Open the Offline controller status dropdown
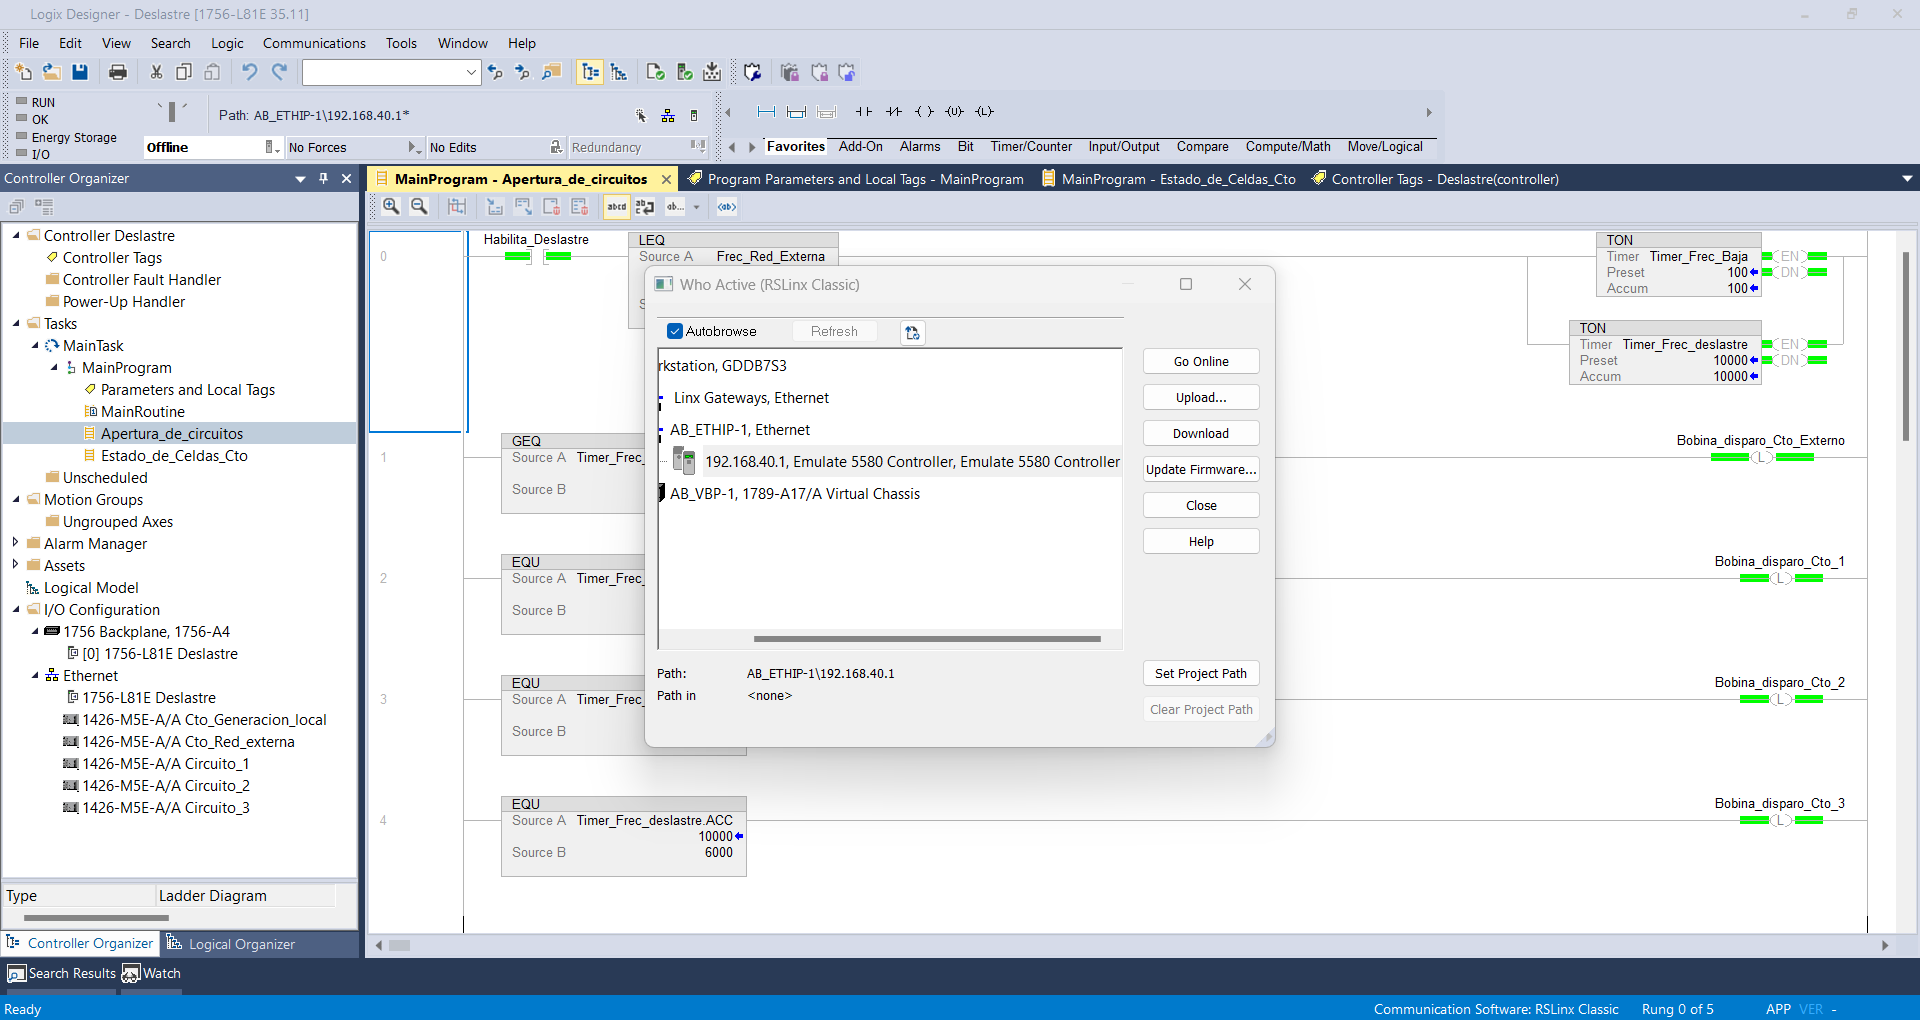 point(271,147)
